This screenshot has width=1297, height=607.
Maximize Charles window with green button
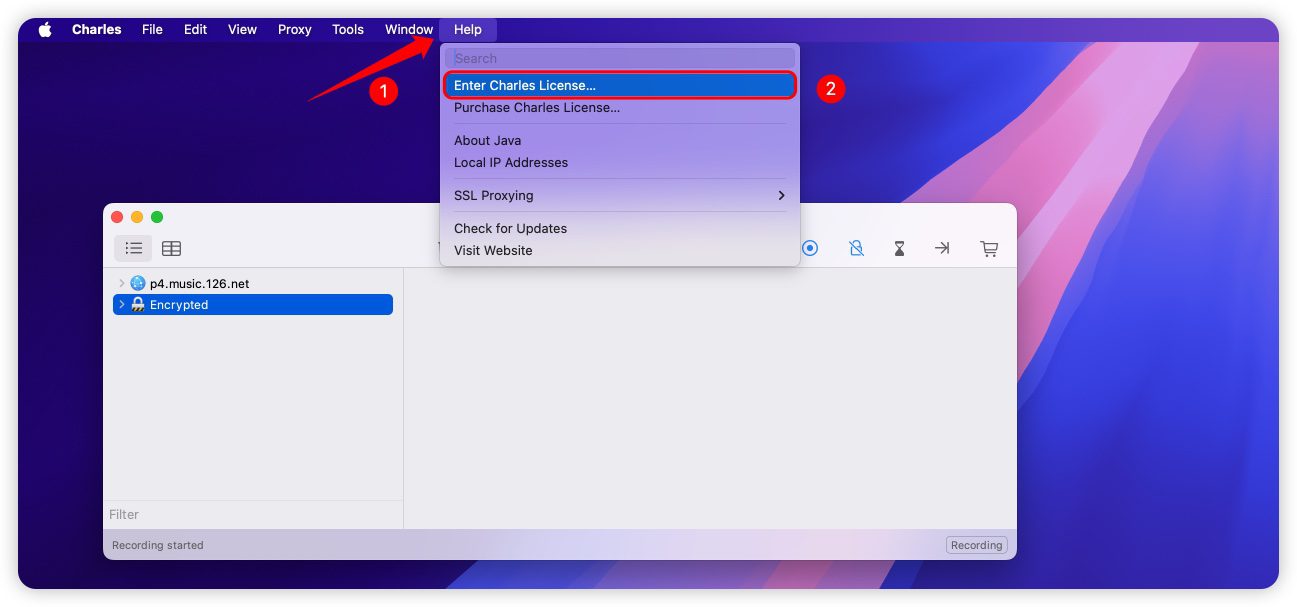coord(157,217)
